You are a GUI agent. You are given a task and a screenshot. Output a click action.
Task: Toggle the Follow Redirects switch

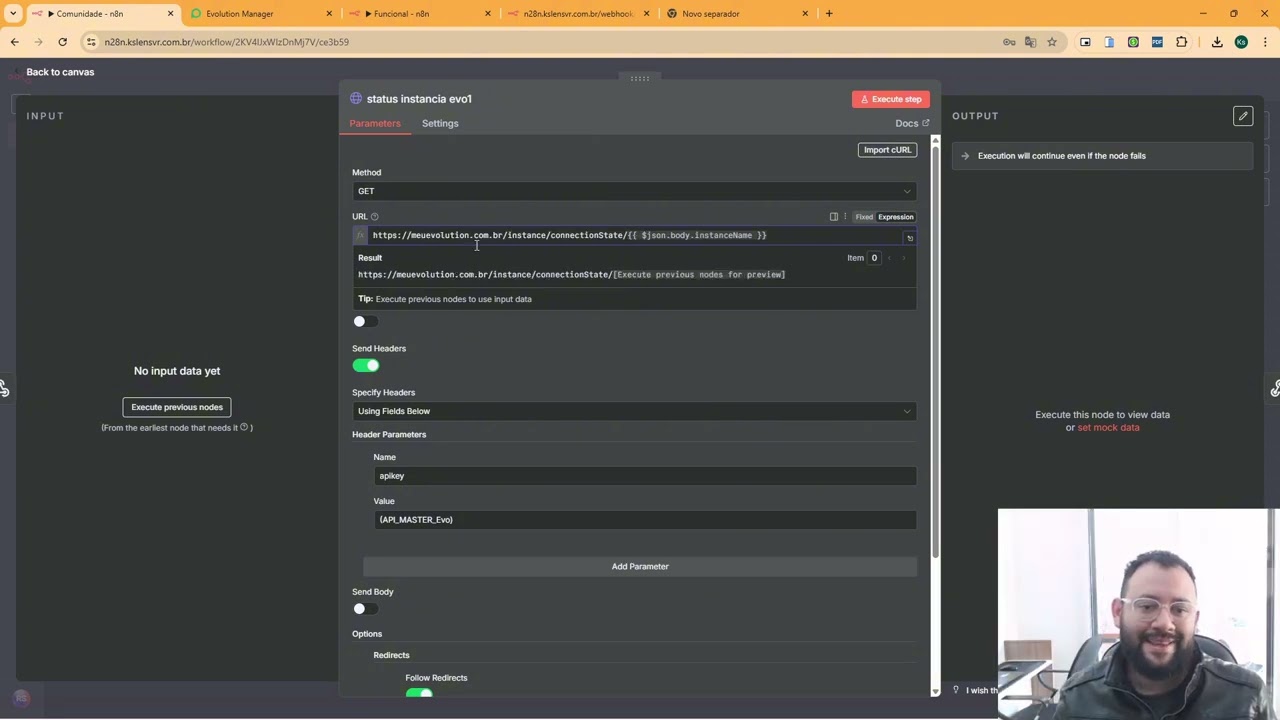(x=419, y=693)
